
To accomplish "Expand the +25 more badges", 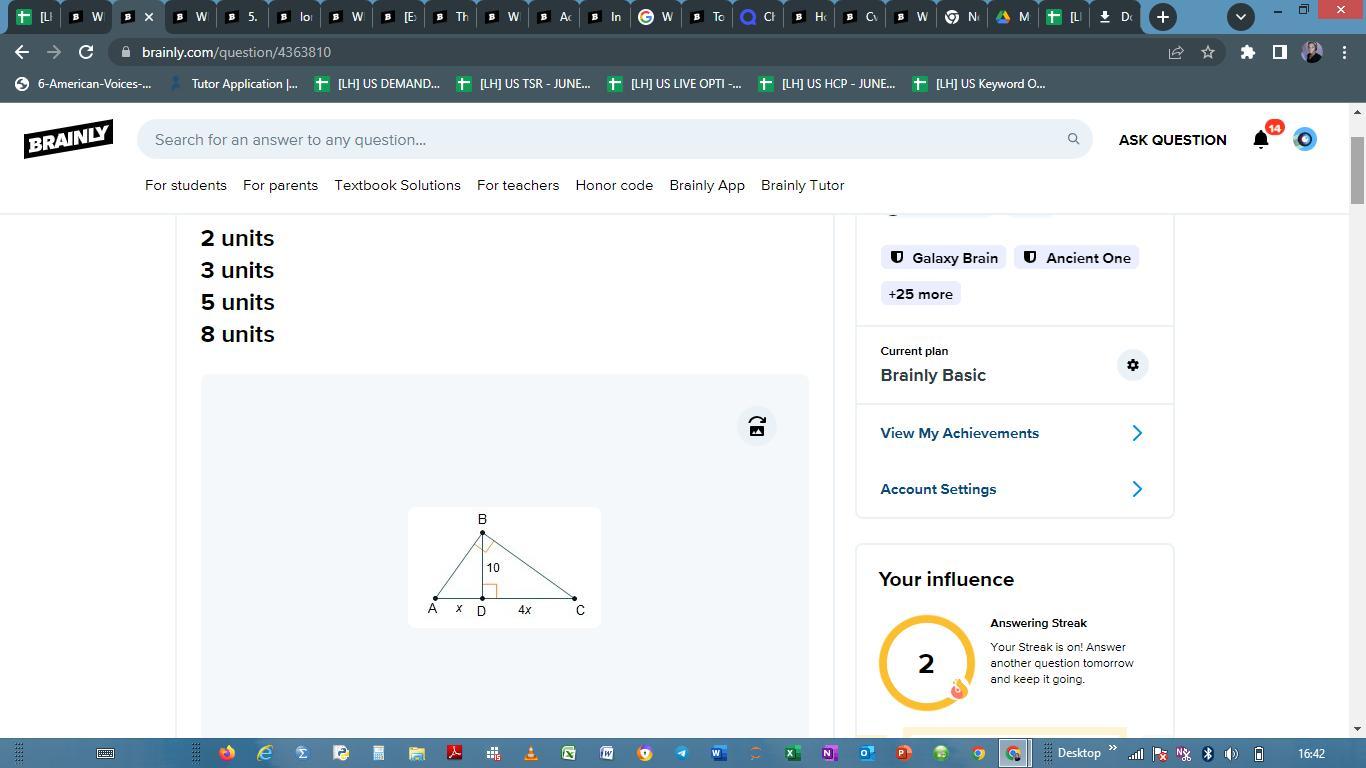I will (920, 294).
